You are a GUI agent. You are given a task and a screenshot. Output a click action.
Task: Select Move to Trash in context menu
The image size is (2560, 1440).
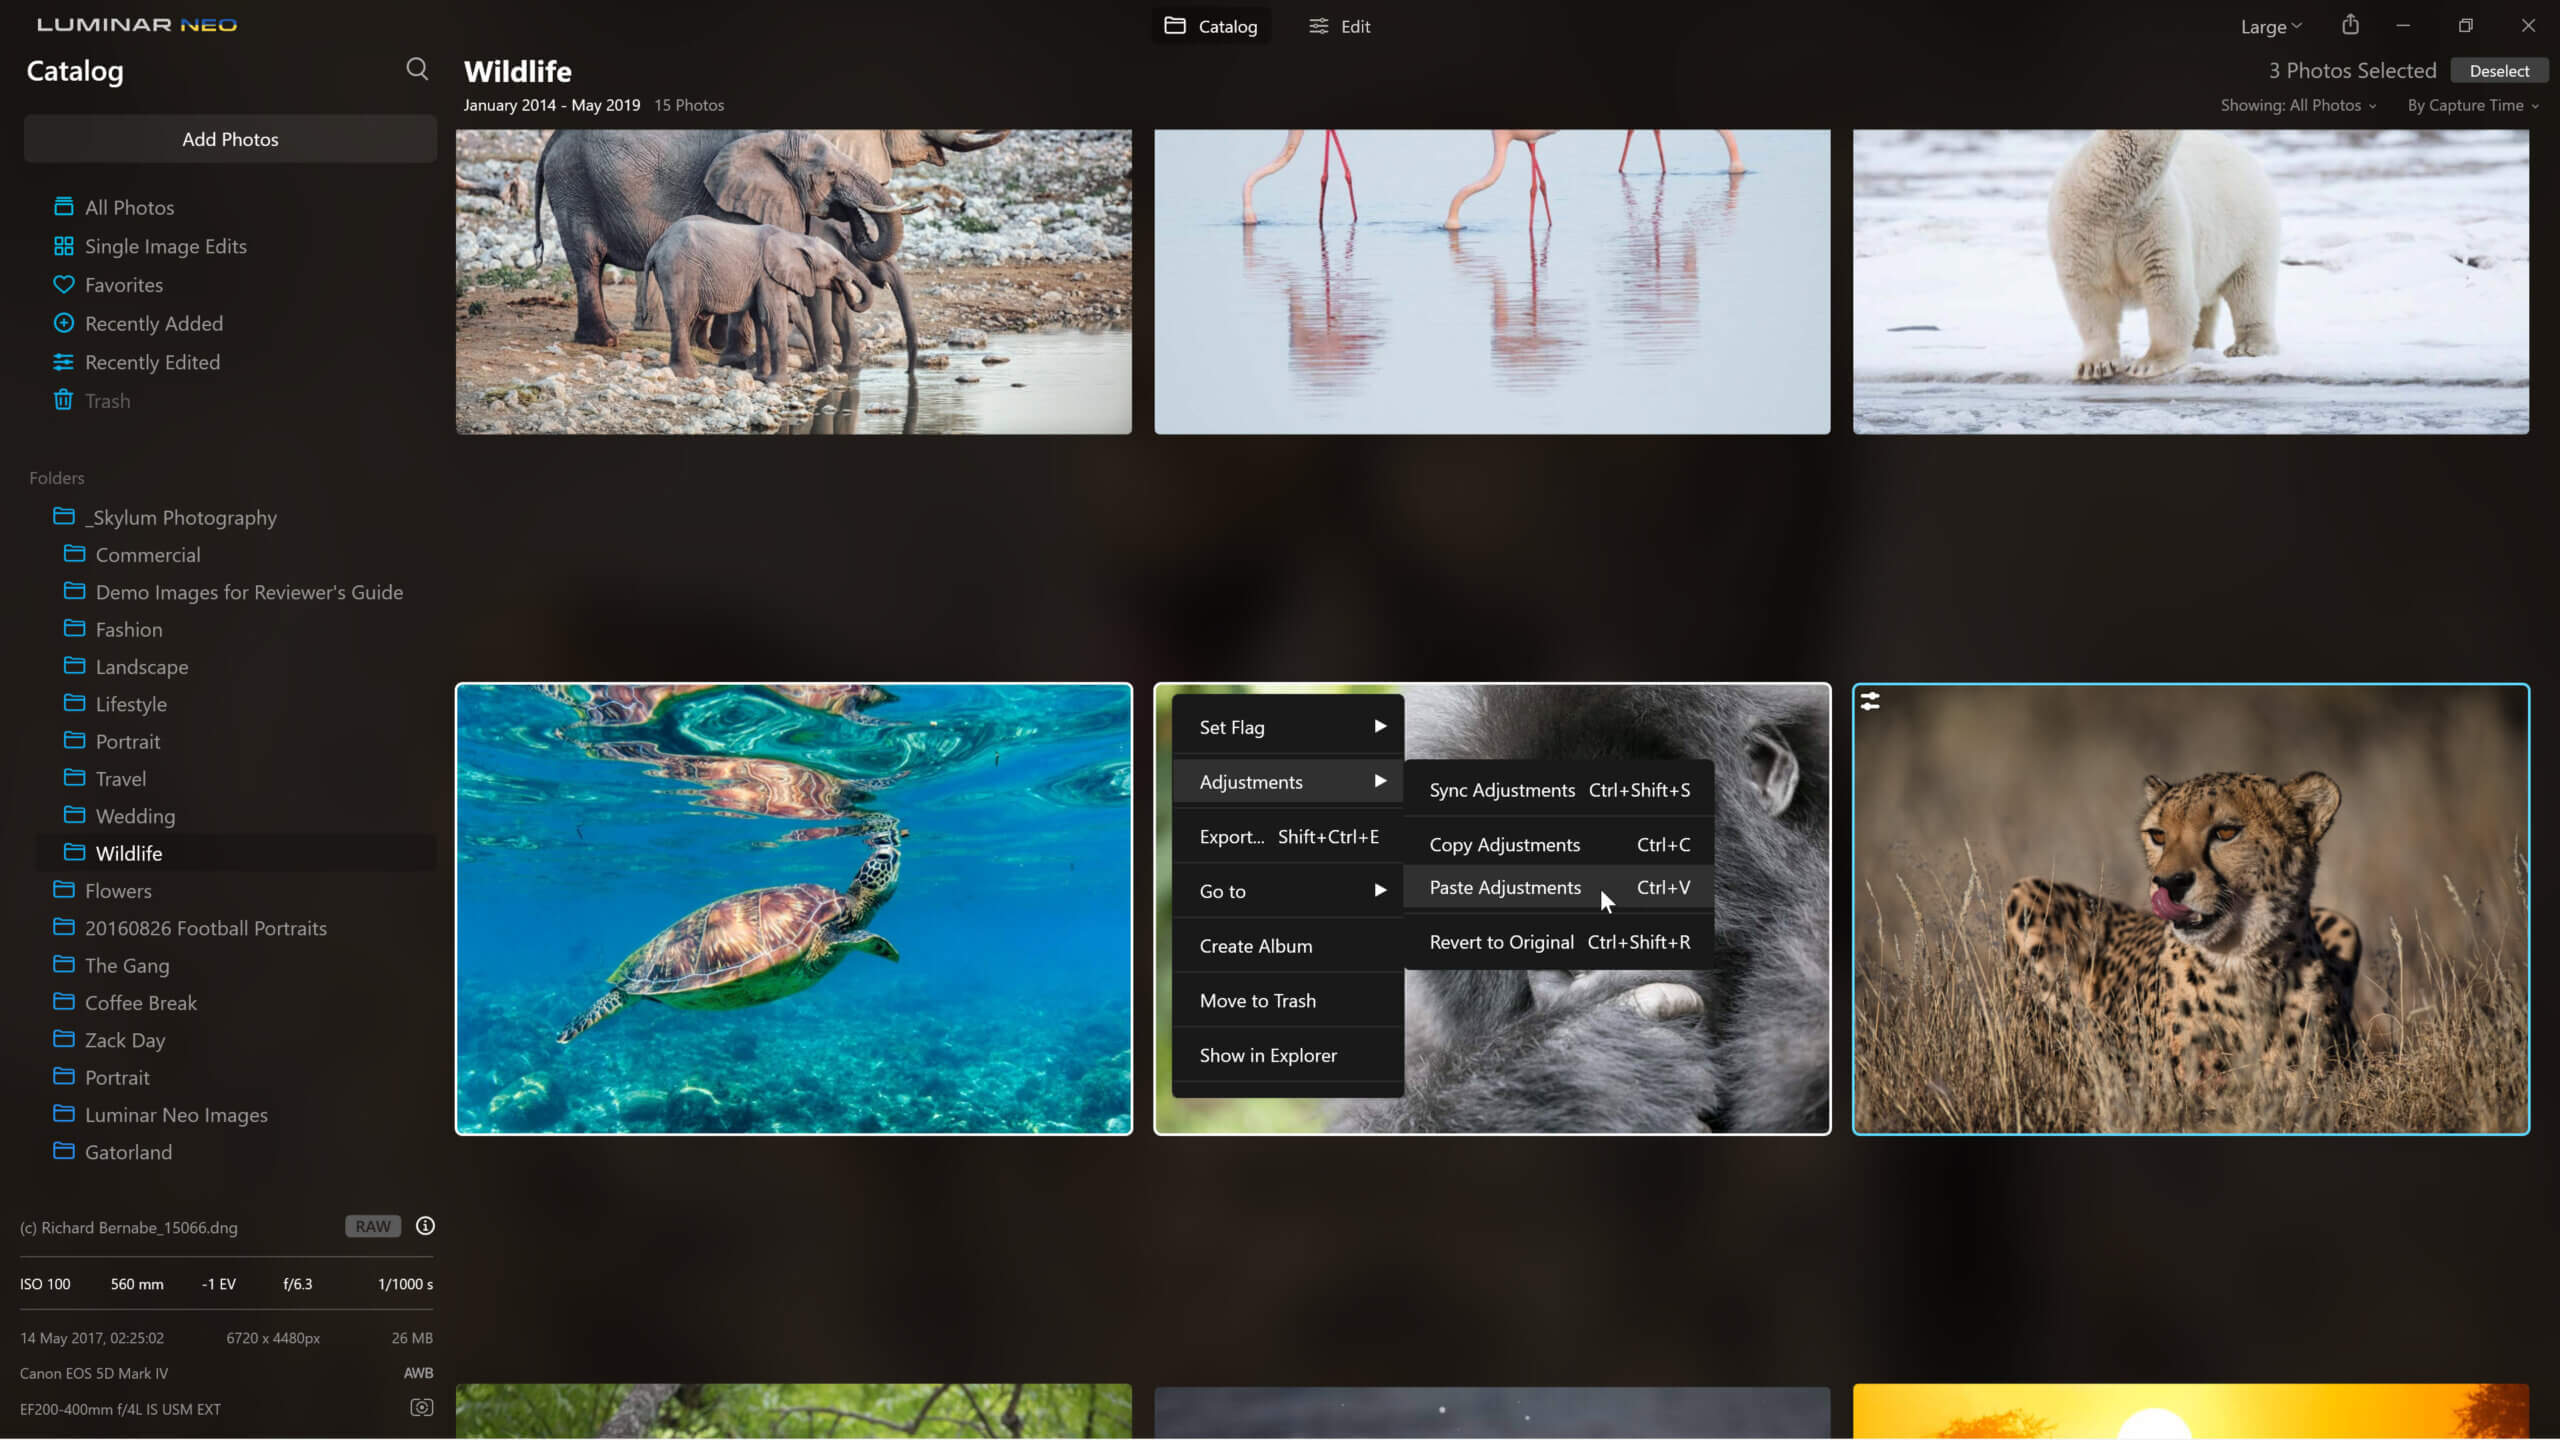click(1257, 1000)
